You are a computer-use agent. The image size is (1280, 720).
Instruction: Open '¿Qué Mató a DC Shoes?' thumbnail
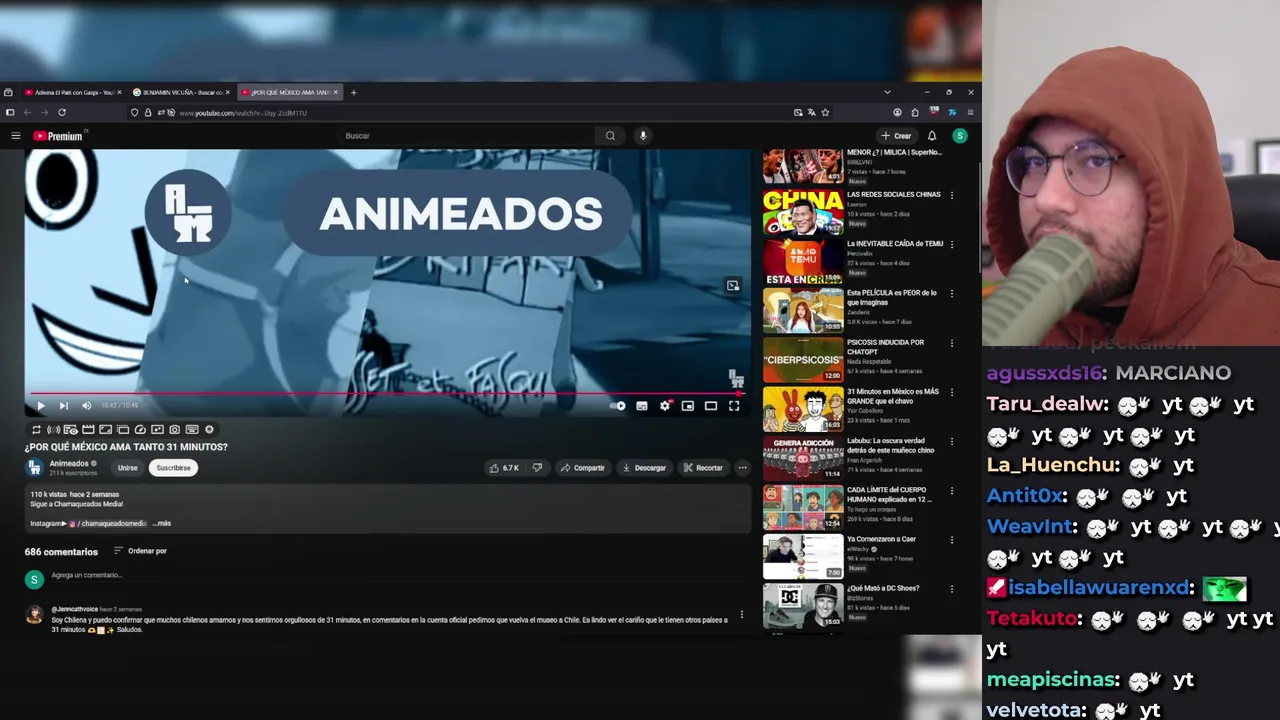tap(803, 607)
